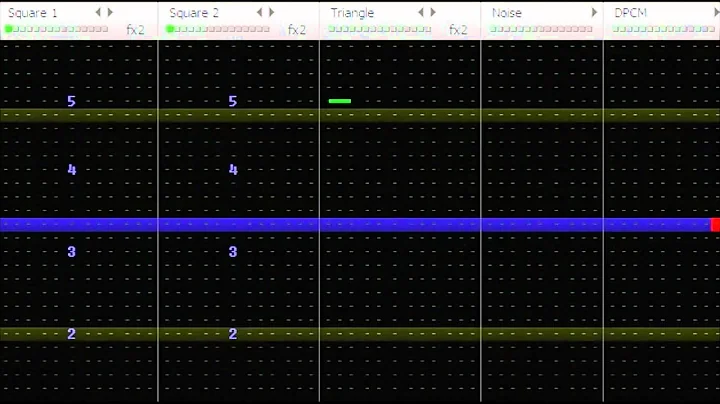Add effect column via Triangle right arrow
The width and height of the screenshot is (720, 404).
pos(433,12)
